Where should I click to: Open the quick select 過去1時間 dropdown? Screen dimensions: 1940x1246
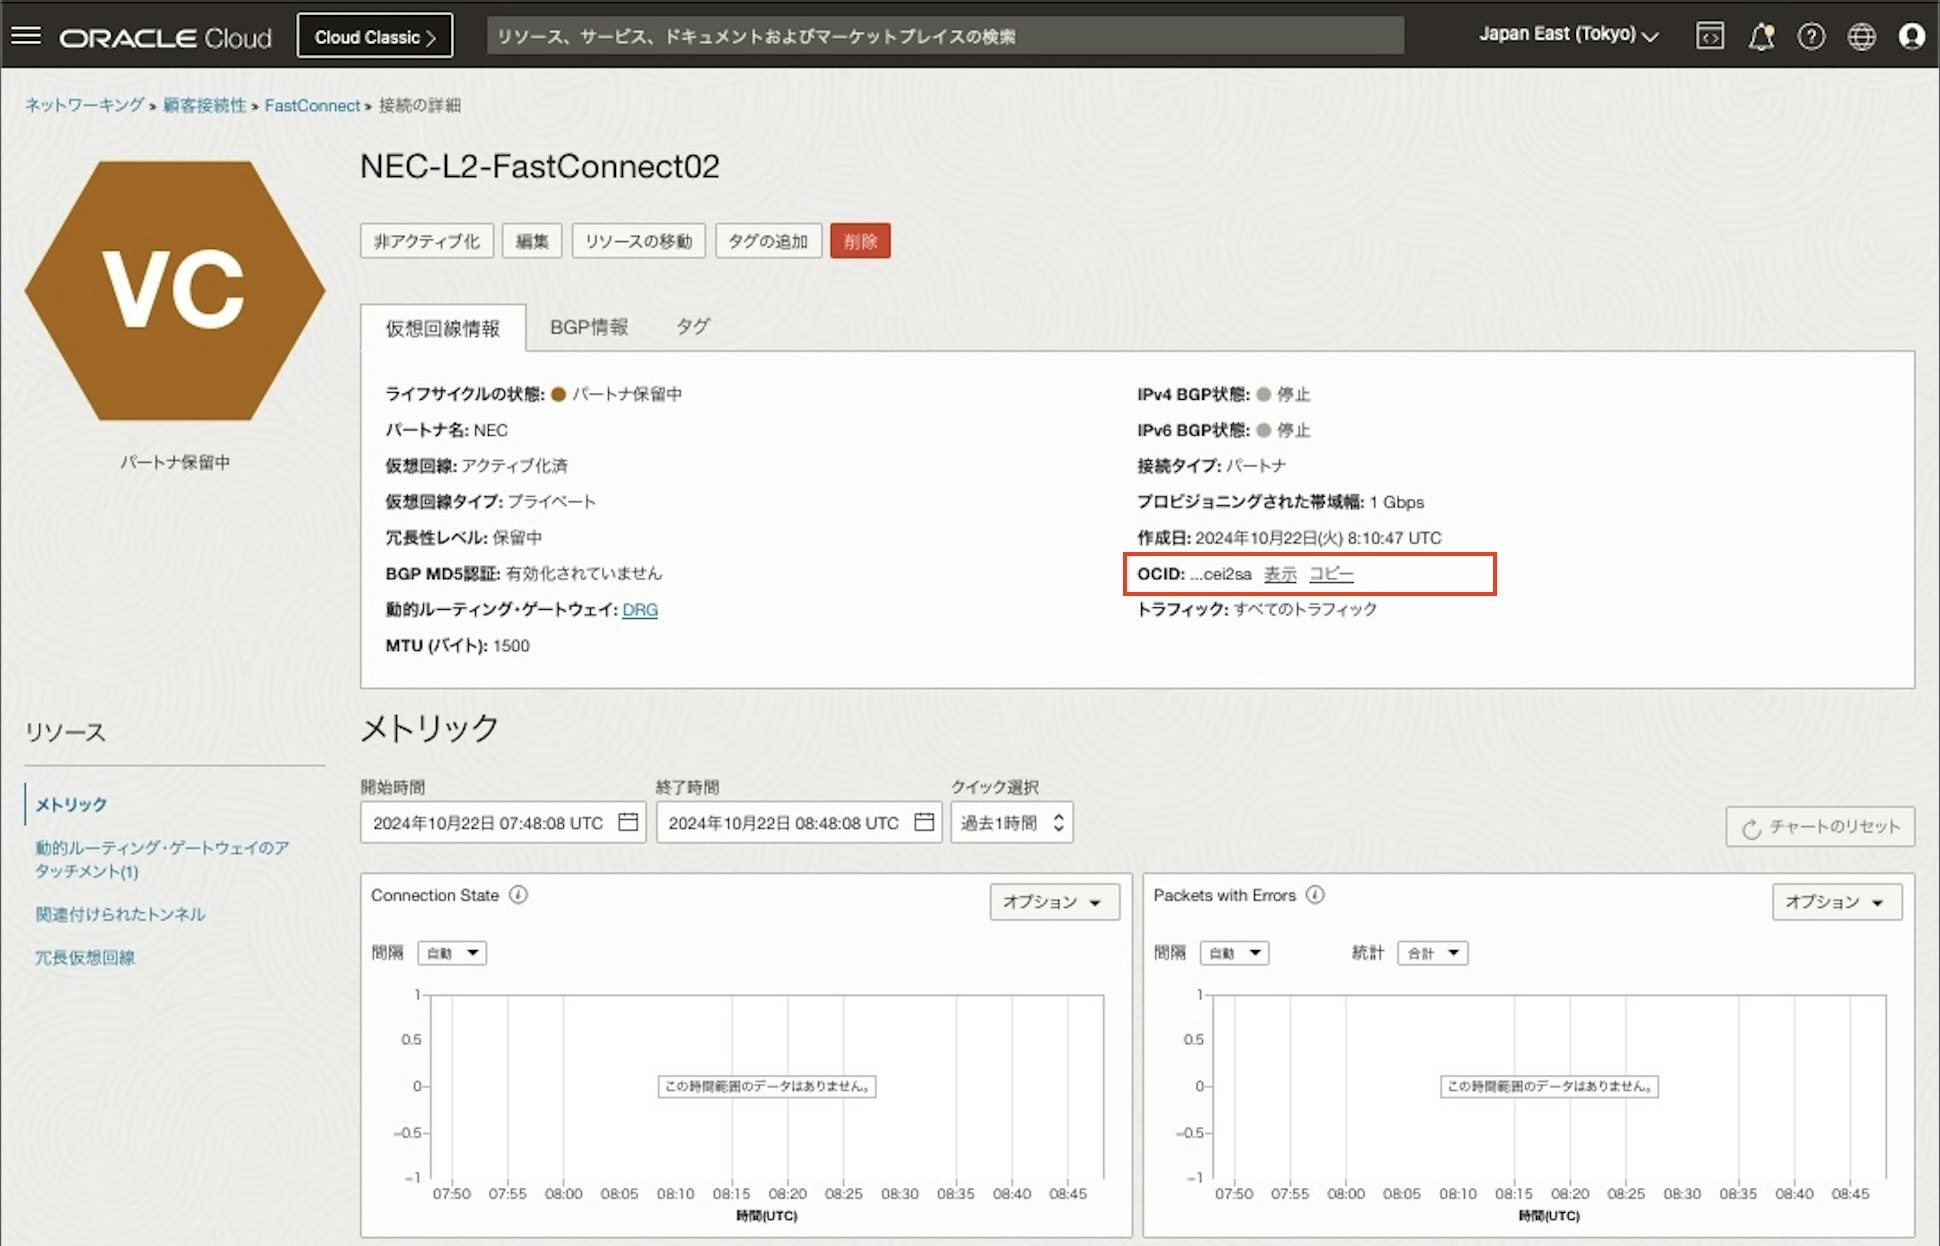[x=1011, y=823]
